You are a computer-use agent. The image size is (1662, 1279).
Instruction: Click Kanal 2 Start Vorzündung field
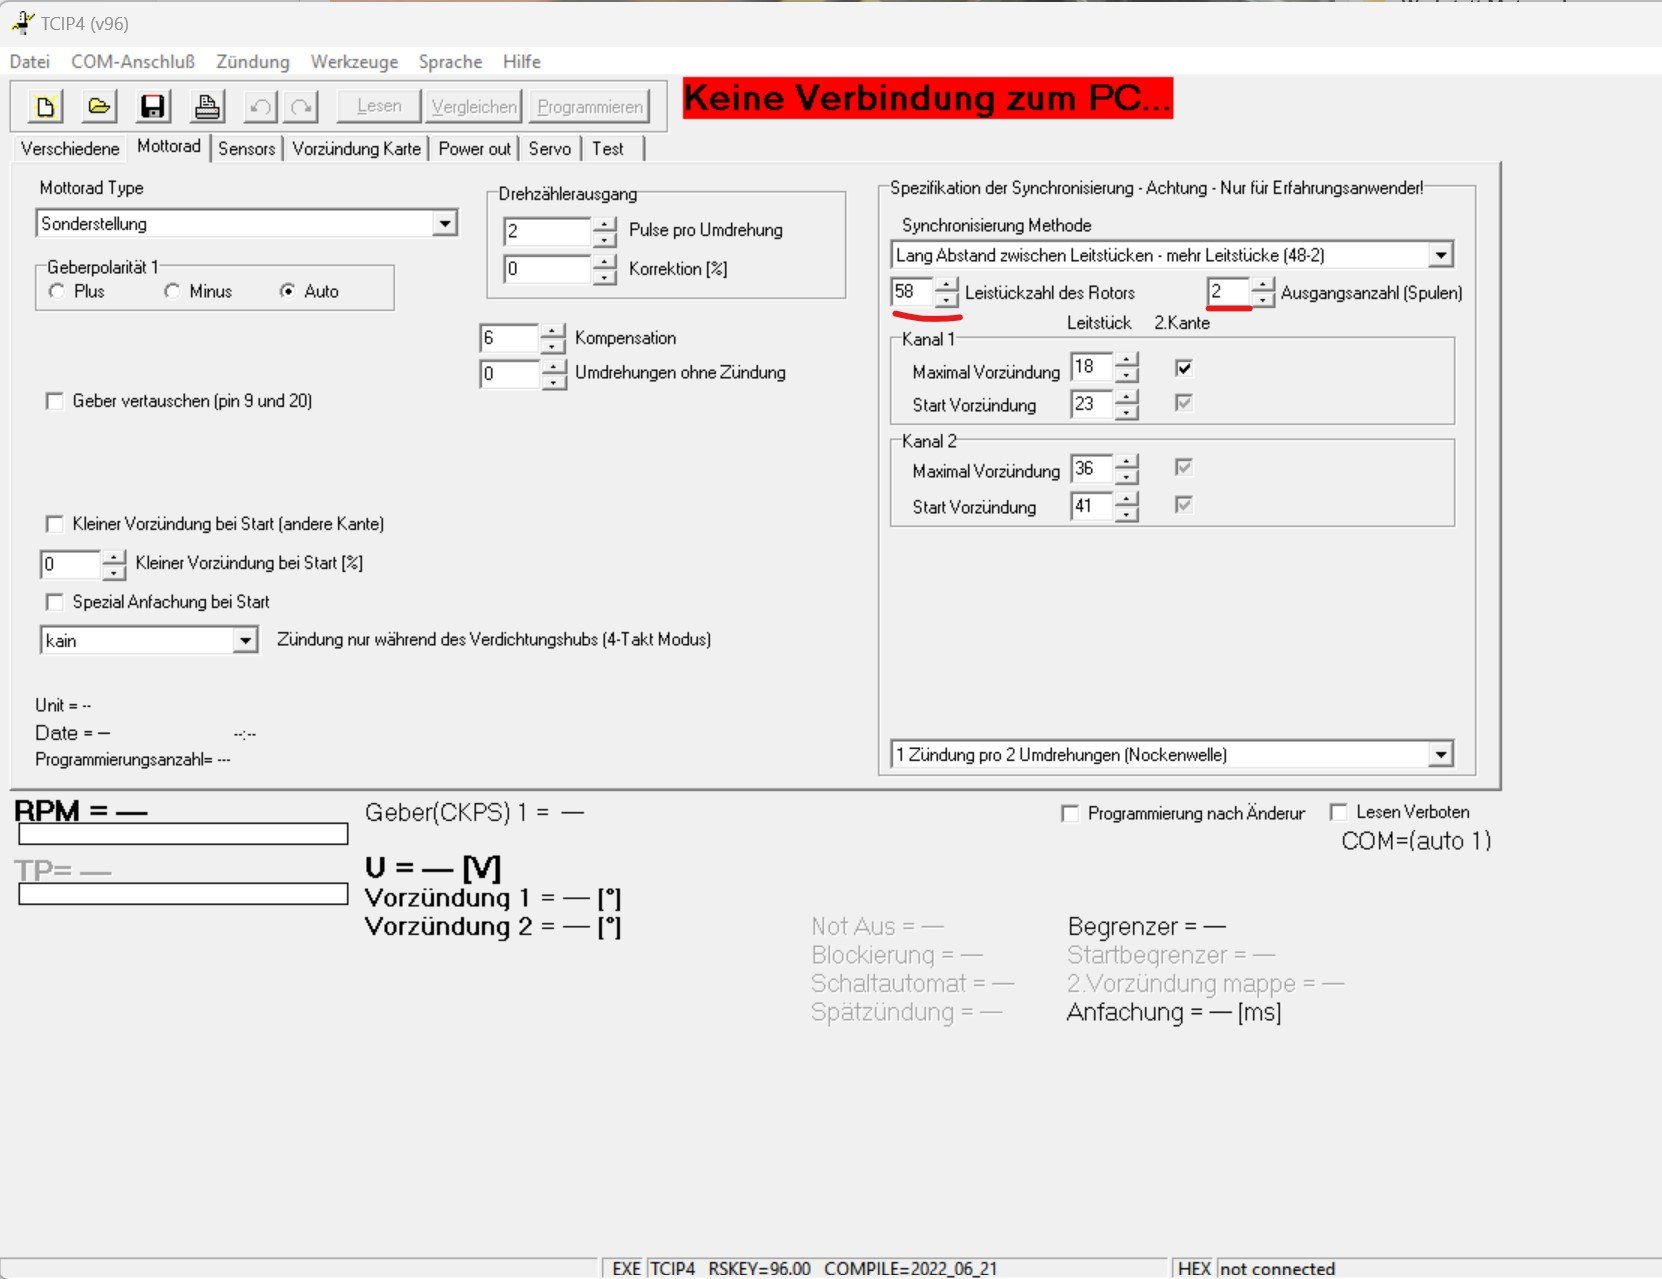[1092, 506]
